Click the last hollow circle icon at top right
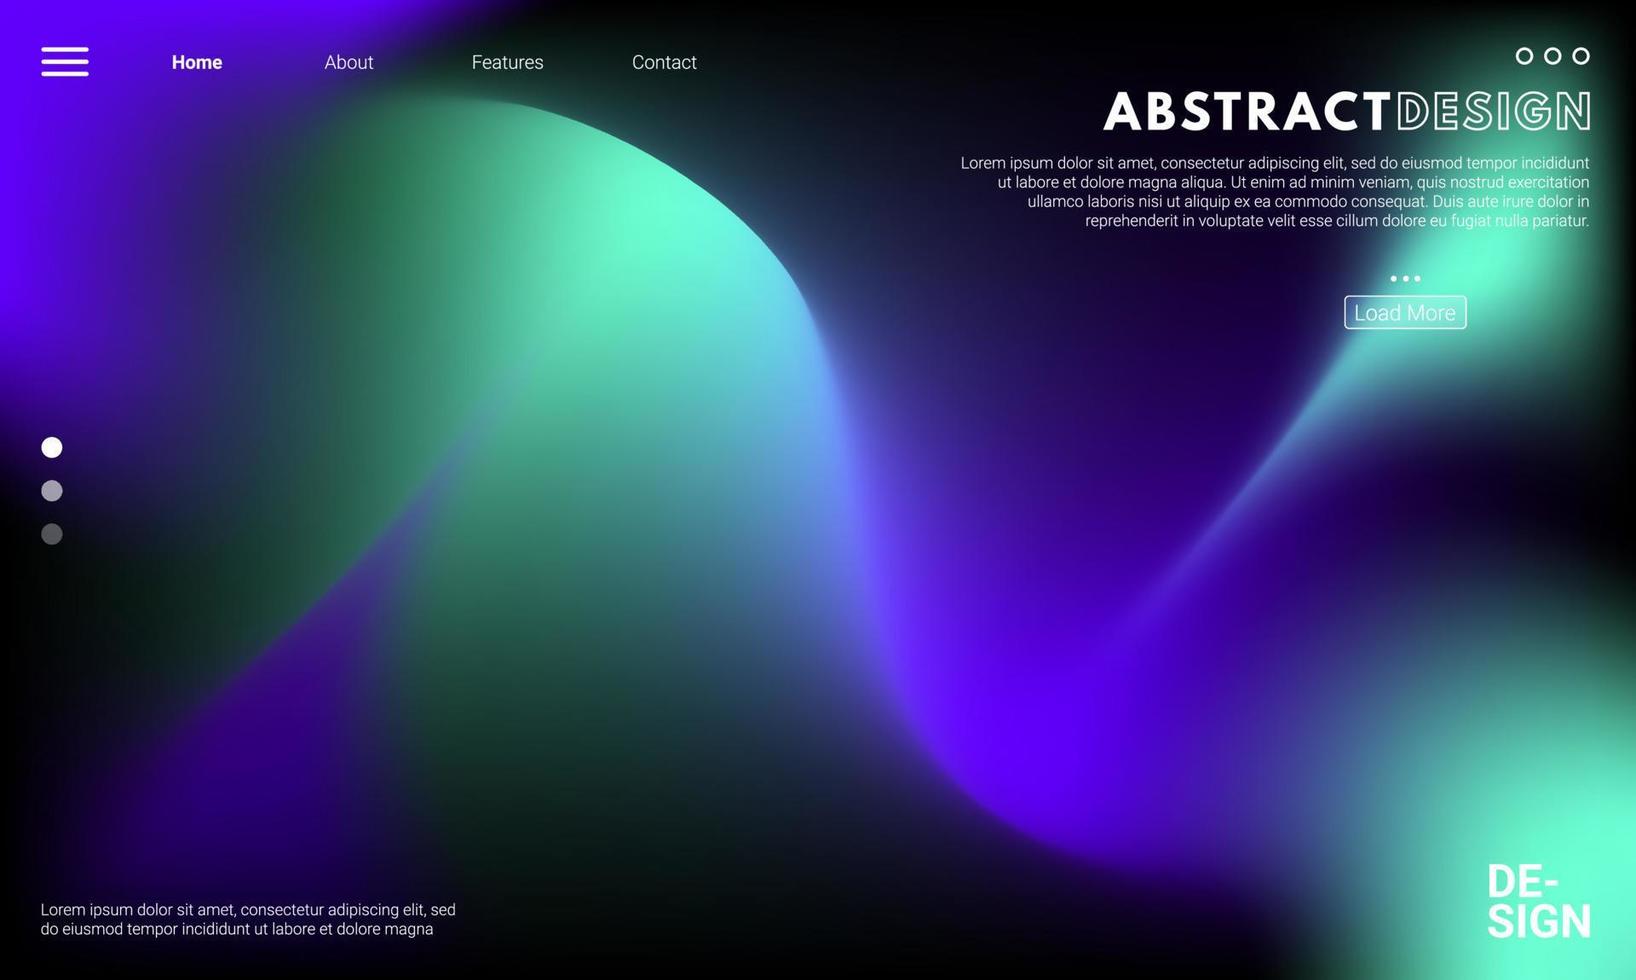 1581,56
